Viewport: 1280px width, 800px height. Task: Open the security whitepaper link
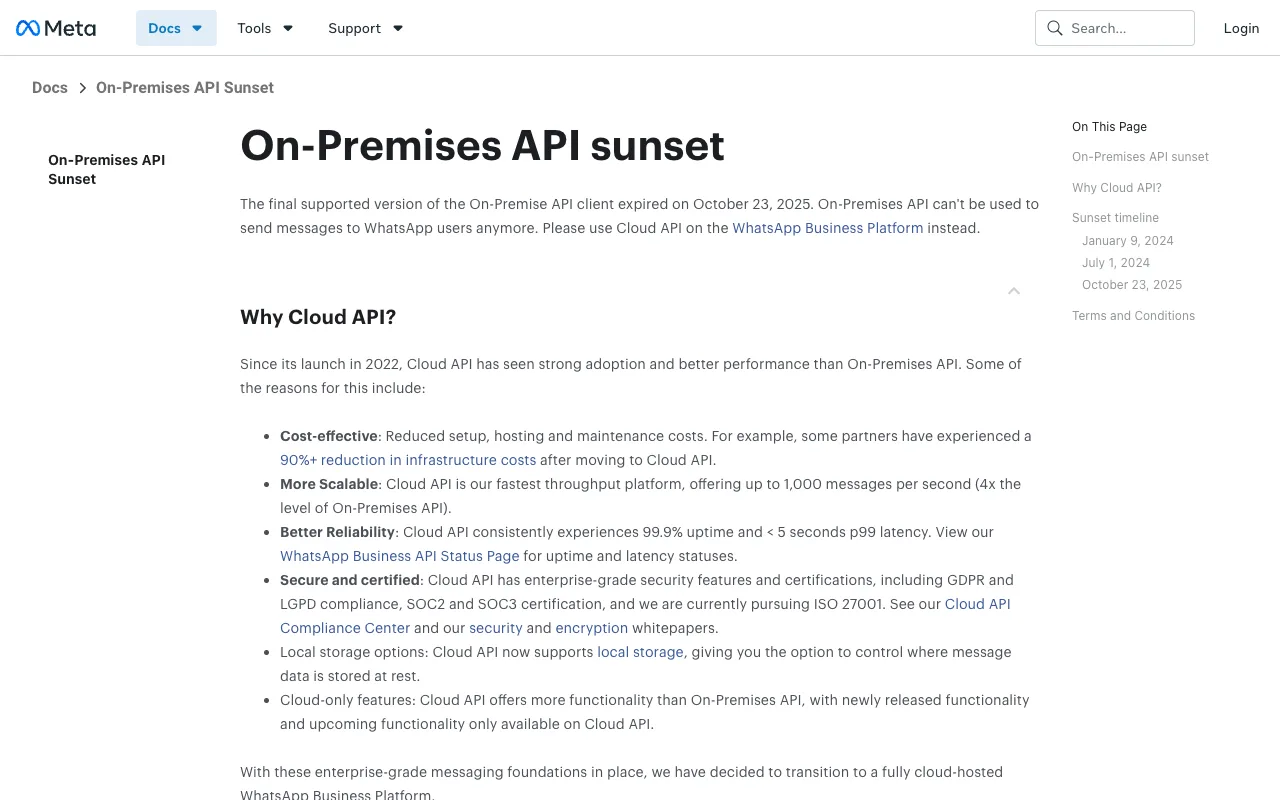pyautogui.click(x=496, y=628)
